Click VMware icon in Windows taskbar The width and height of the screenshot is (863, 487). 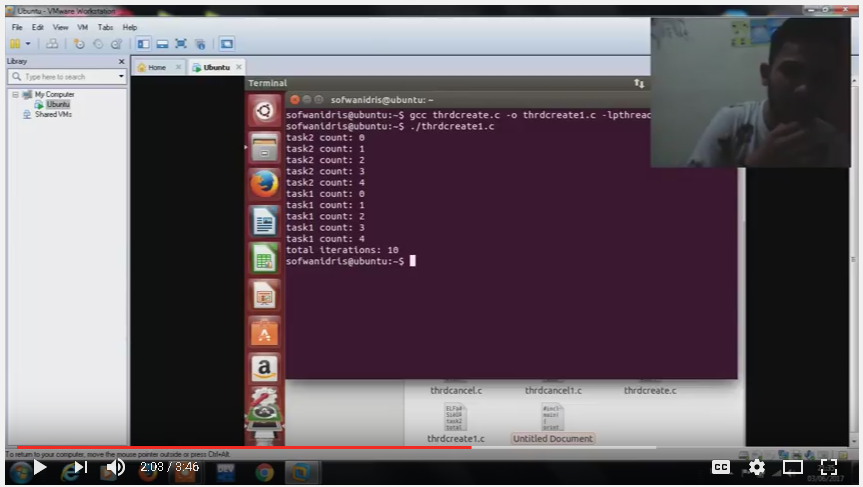point(301,473)
